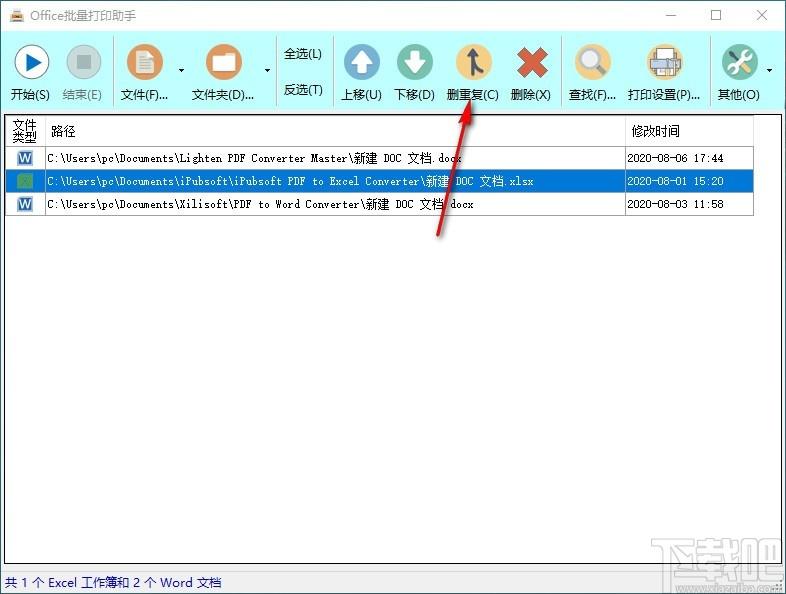The width and height of the screenshot is (786, 594).
Task: Click the 开始(S) start play icon
Action: pos(32,62)
